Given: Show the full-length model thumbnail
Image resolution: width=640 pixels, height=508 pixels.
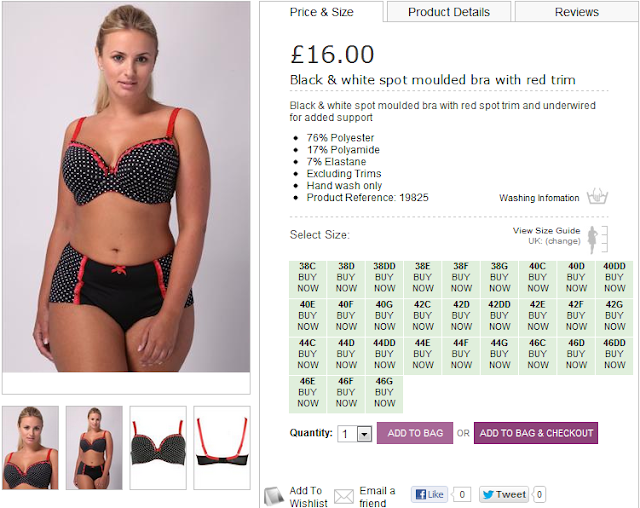Looking at the screenshot, I should click(94, 448).
